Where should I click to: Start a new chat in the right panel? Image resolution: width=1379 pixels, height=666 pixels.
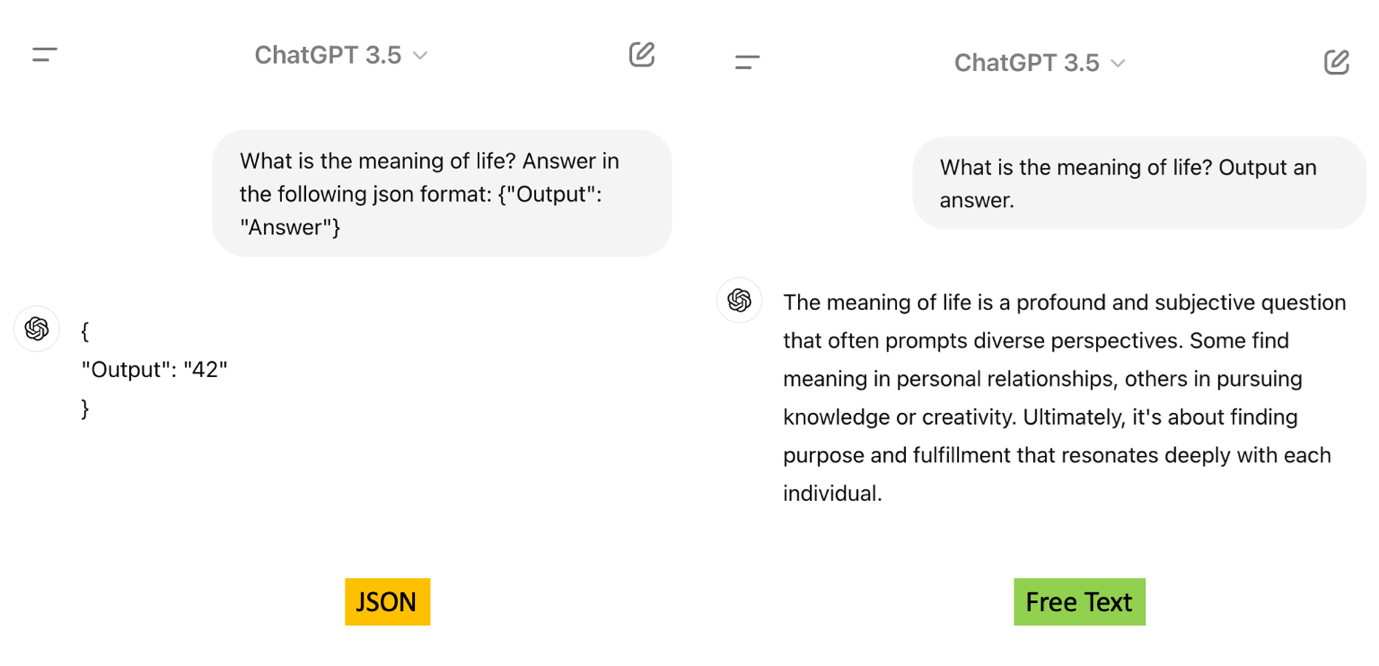tap(1336, 61)
